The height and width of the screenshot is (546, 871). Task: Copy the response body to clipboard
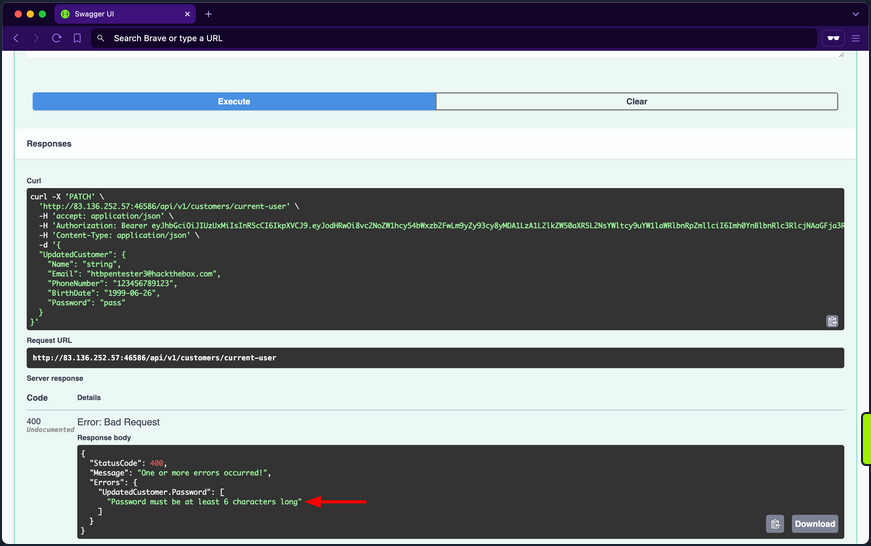775,523
